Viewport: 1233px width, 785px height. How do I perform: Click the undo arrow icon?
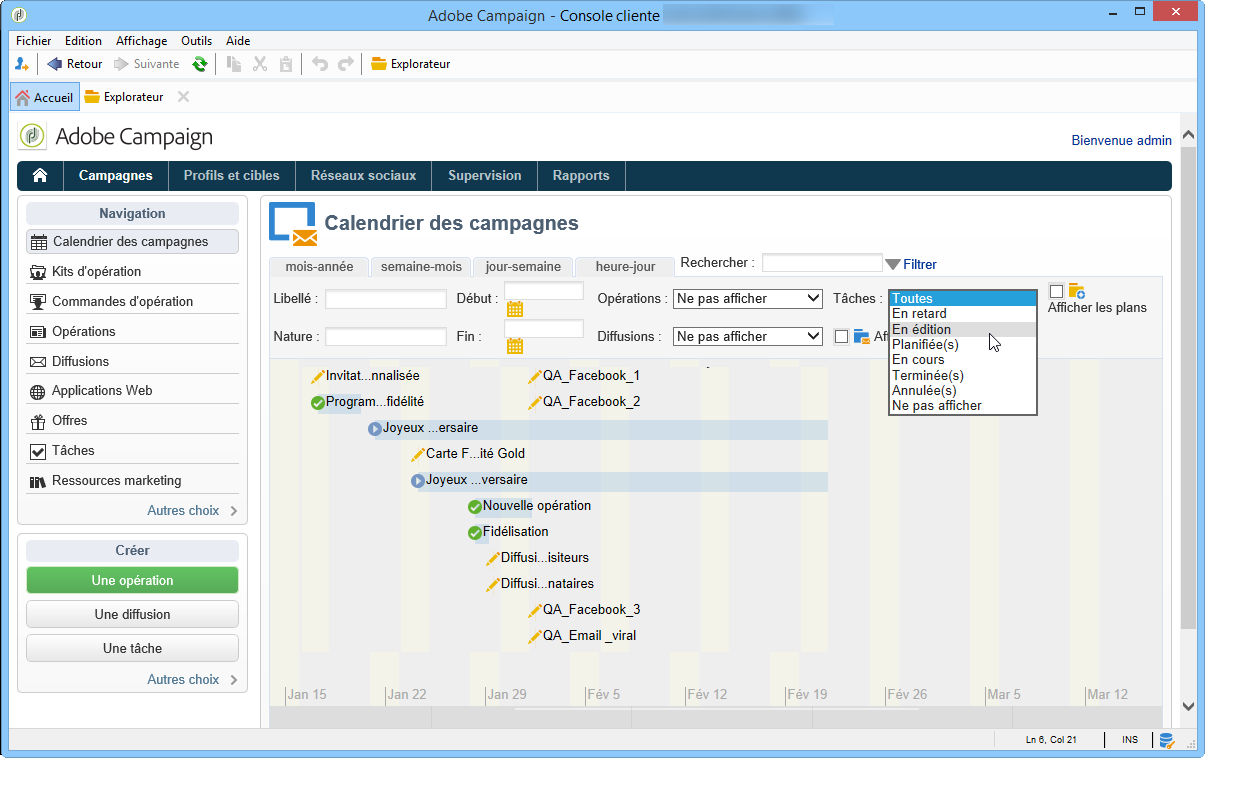point(320,64)
